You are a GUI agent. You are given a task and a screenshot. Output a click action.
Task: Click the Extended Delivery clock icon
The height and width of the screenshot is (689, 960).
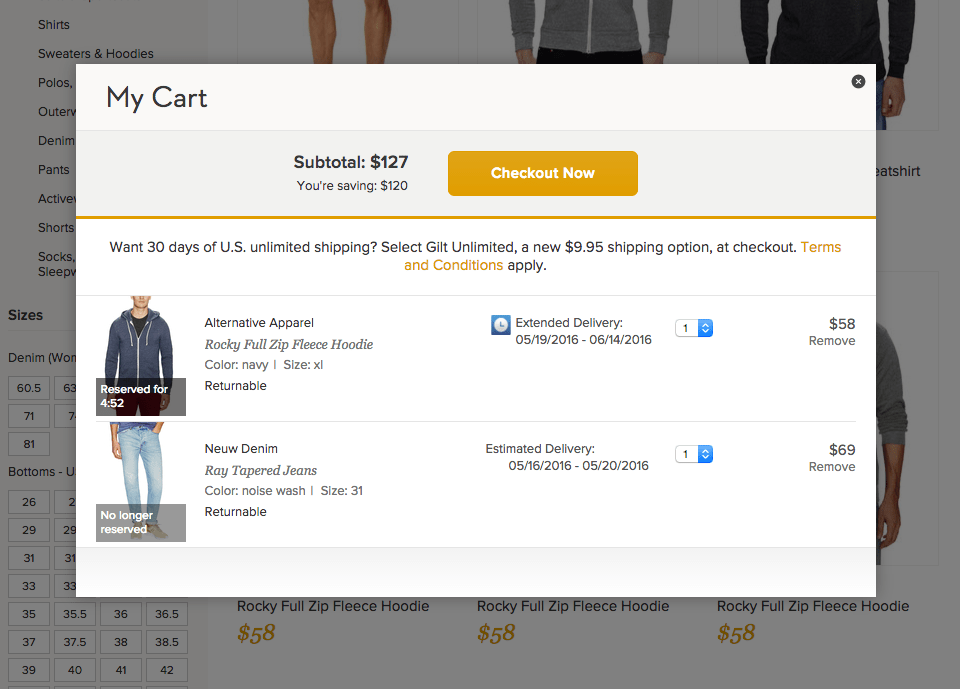pos(501,325)
